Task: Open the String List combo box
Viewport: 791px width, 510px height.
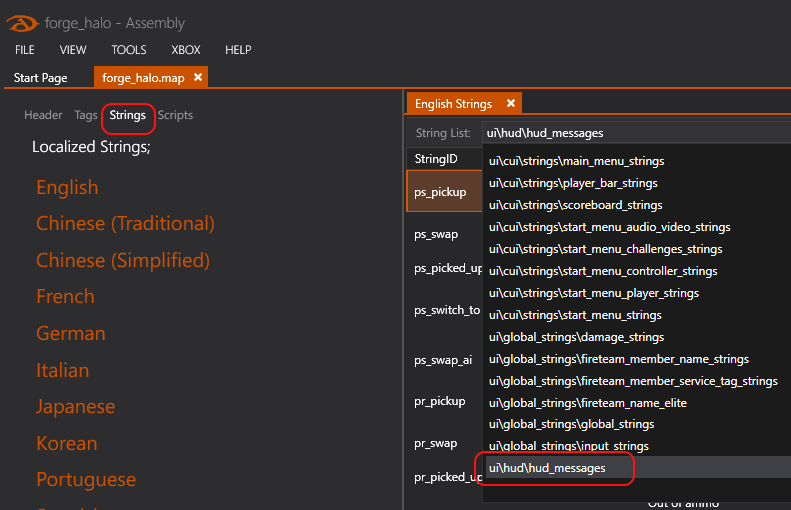Action: [x=635, y=132]
